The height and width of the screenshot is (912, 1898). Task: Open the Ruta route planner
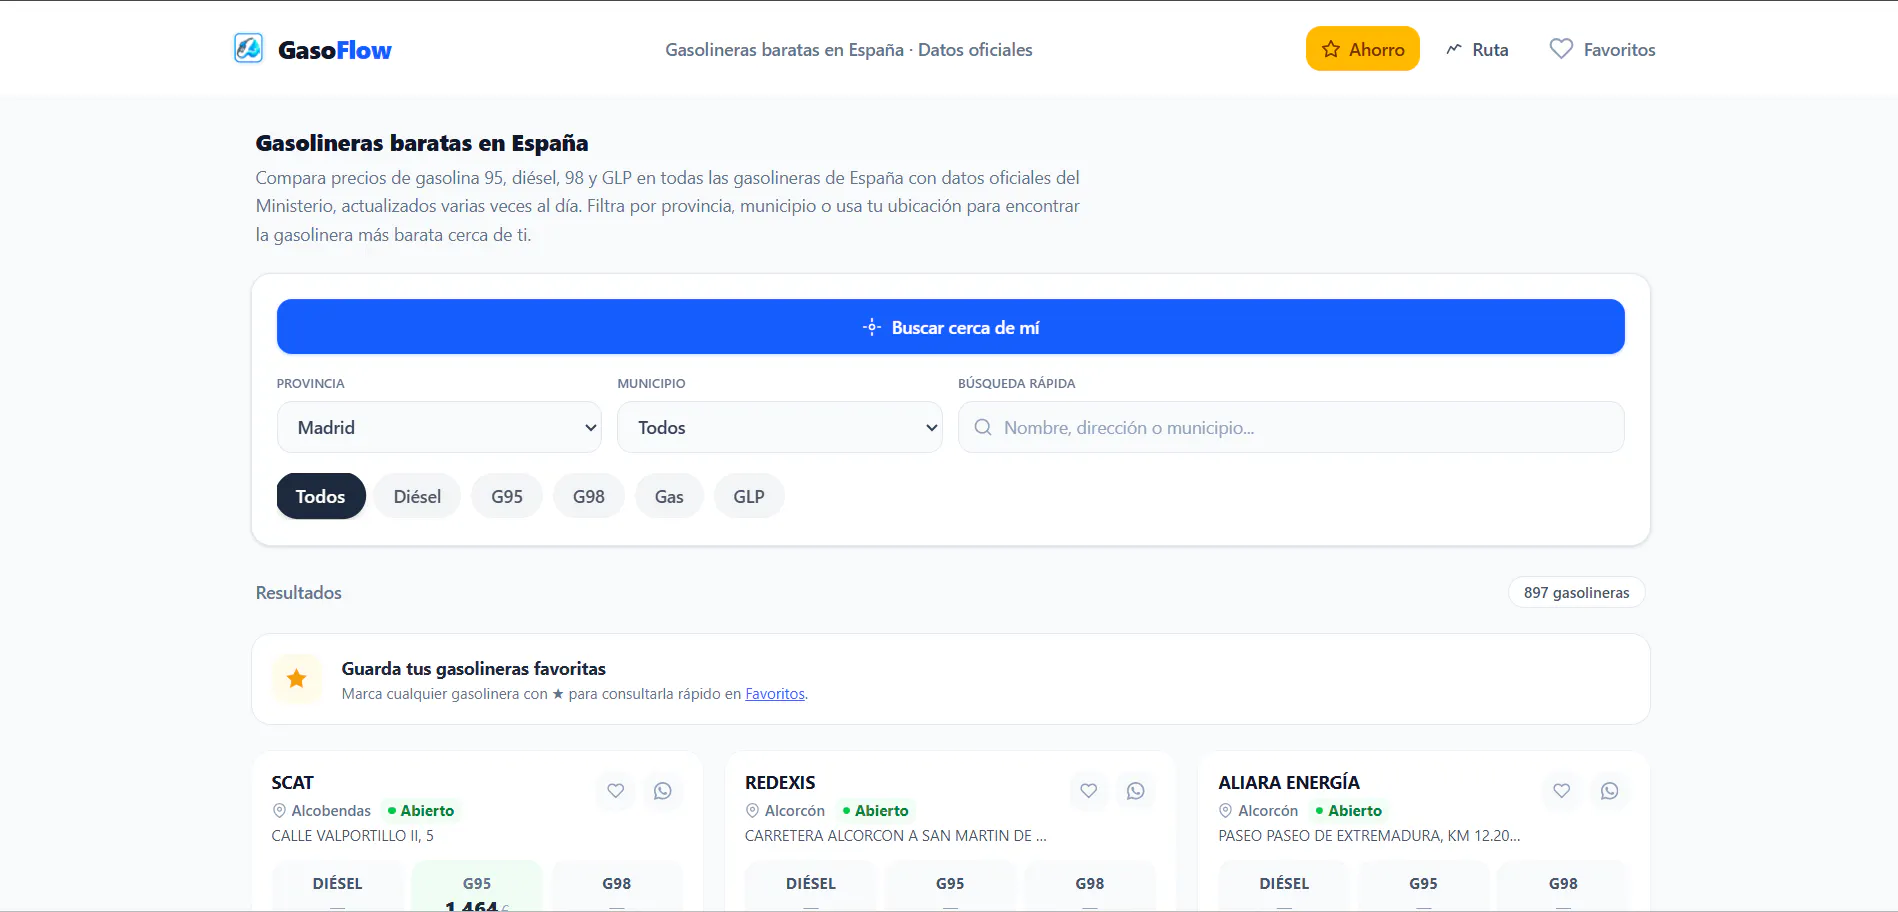[x=1477, y=49]
